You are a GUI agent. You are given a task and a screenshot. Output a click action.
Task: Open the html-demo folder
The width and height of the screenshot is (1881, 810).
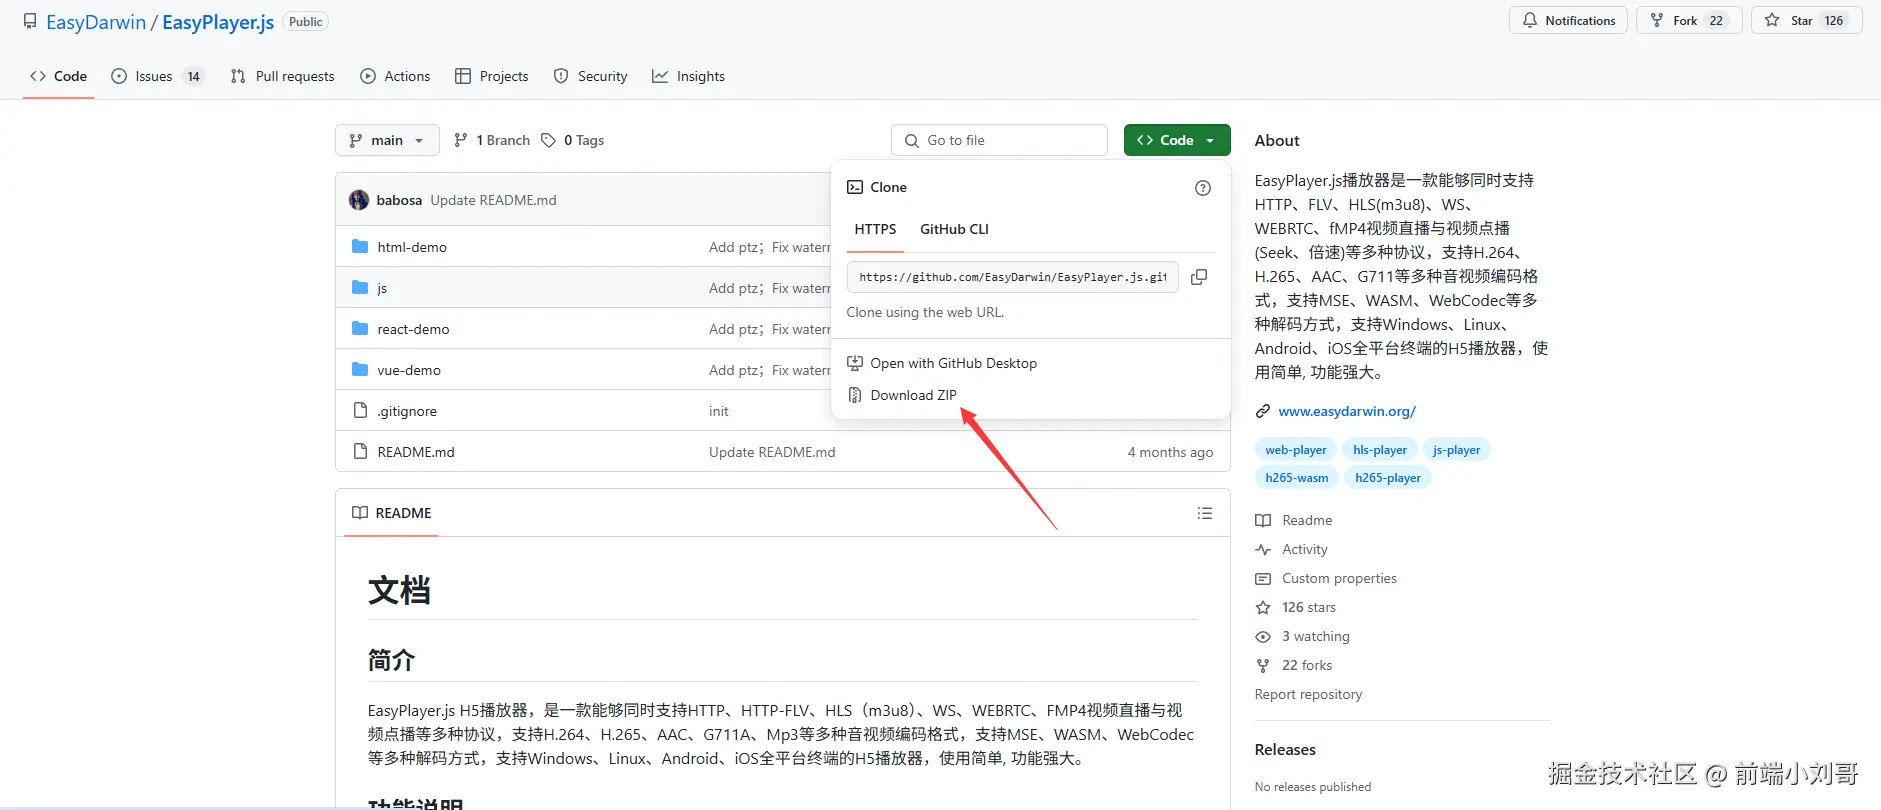click(x=412, y=247)
